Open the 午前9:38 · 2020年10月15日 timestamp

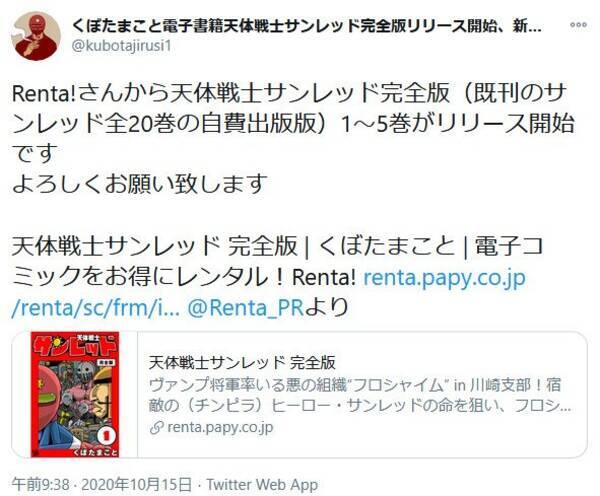click(x=102, y=485)
